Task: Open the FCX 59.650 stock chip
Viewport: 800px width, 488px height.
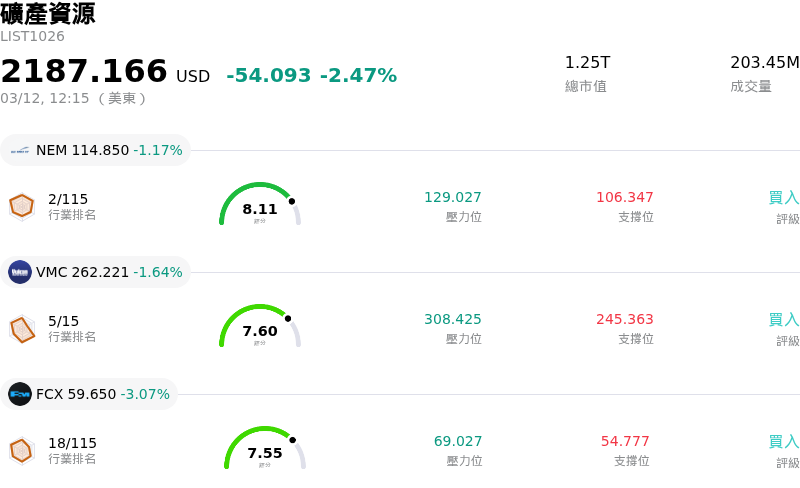Action: (90, 394)
